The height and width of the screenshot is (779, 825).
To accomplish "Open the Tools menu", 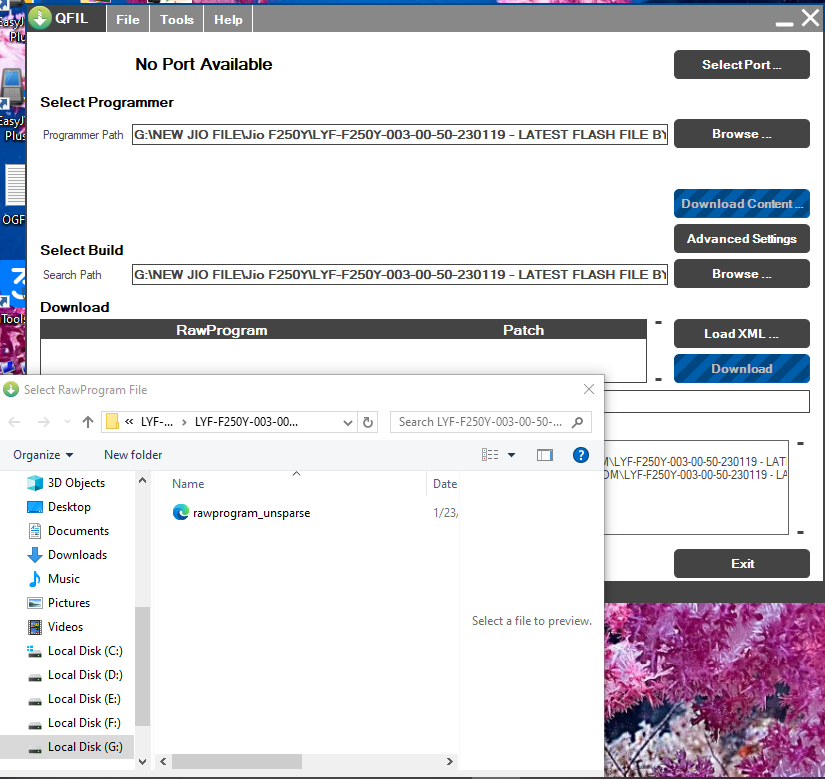I will pyautogui.click(x=177, y=19).
